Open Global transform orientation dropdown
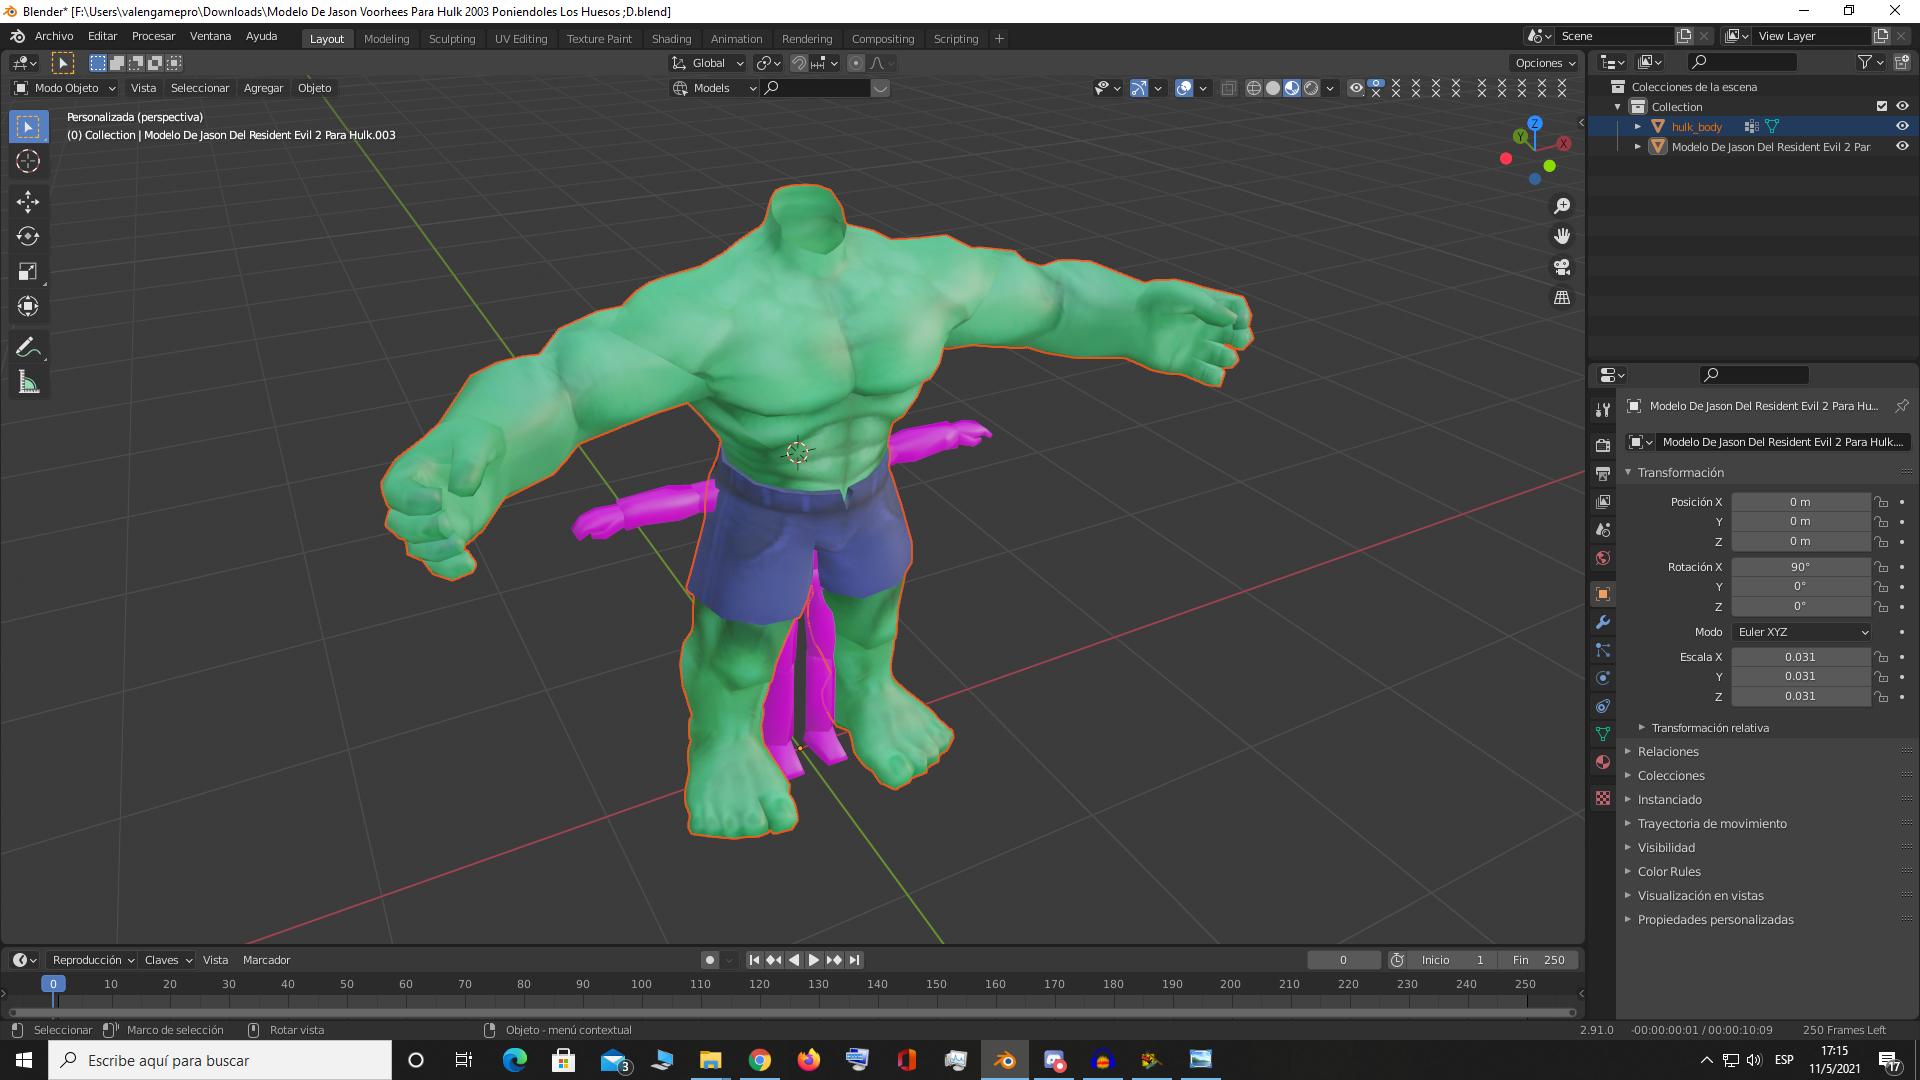 (708, 63)
